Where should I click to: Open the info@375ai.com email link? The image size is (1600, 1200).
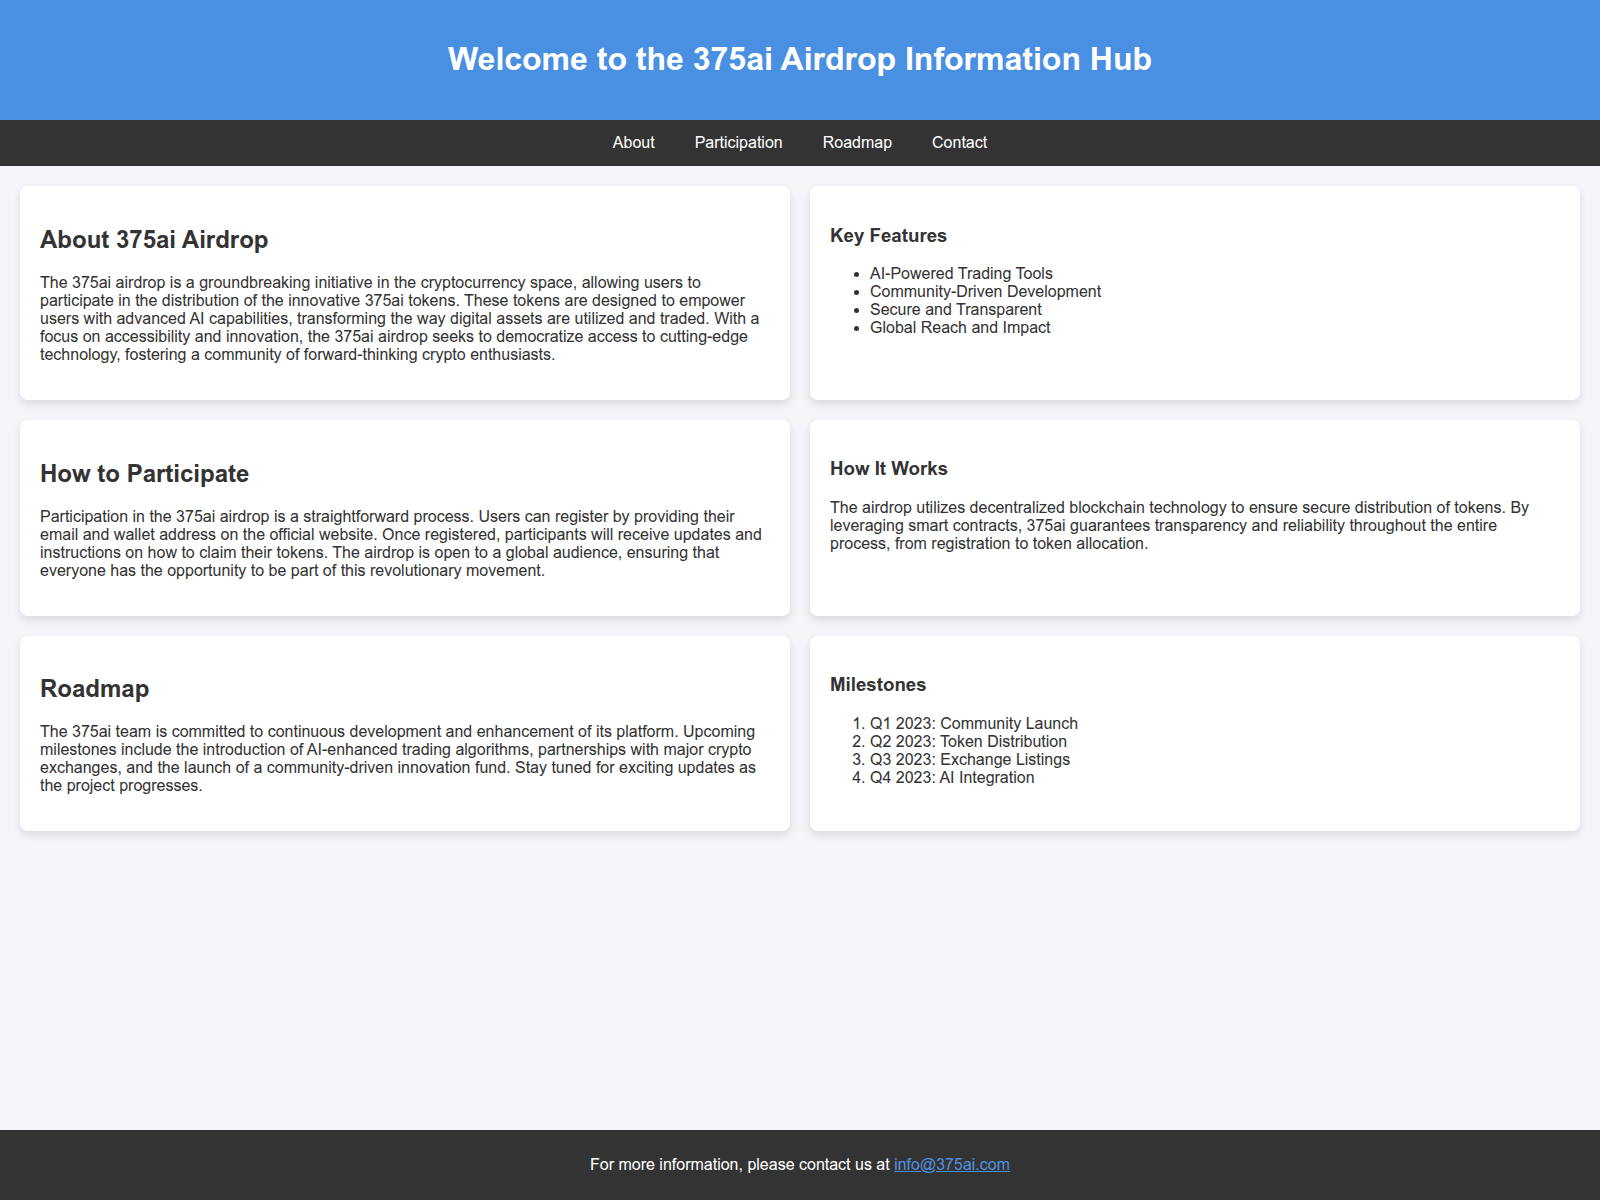click(951, 1164)
